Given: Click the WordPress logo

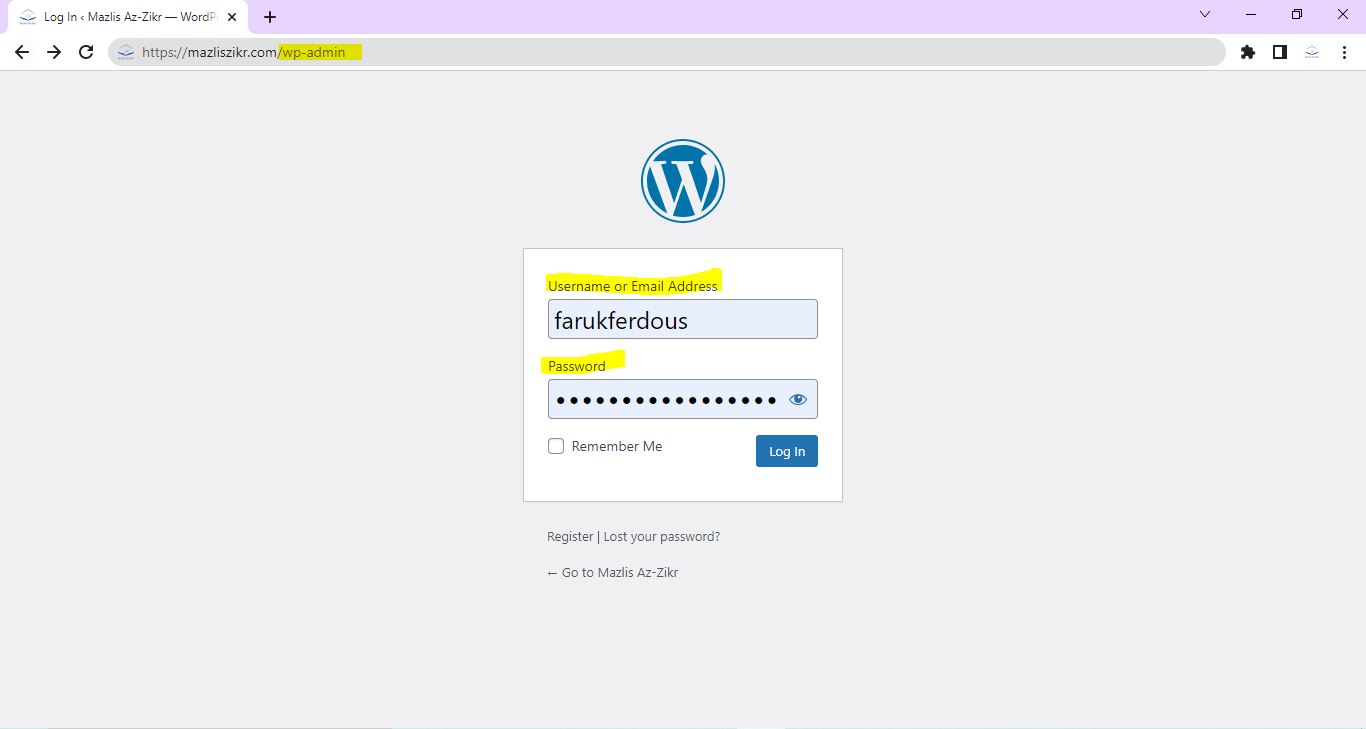Looking at the screenshot, I should point(683,181).
